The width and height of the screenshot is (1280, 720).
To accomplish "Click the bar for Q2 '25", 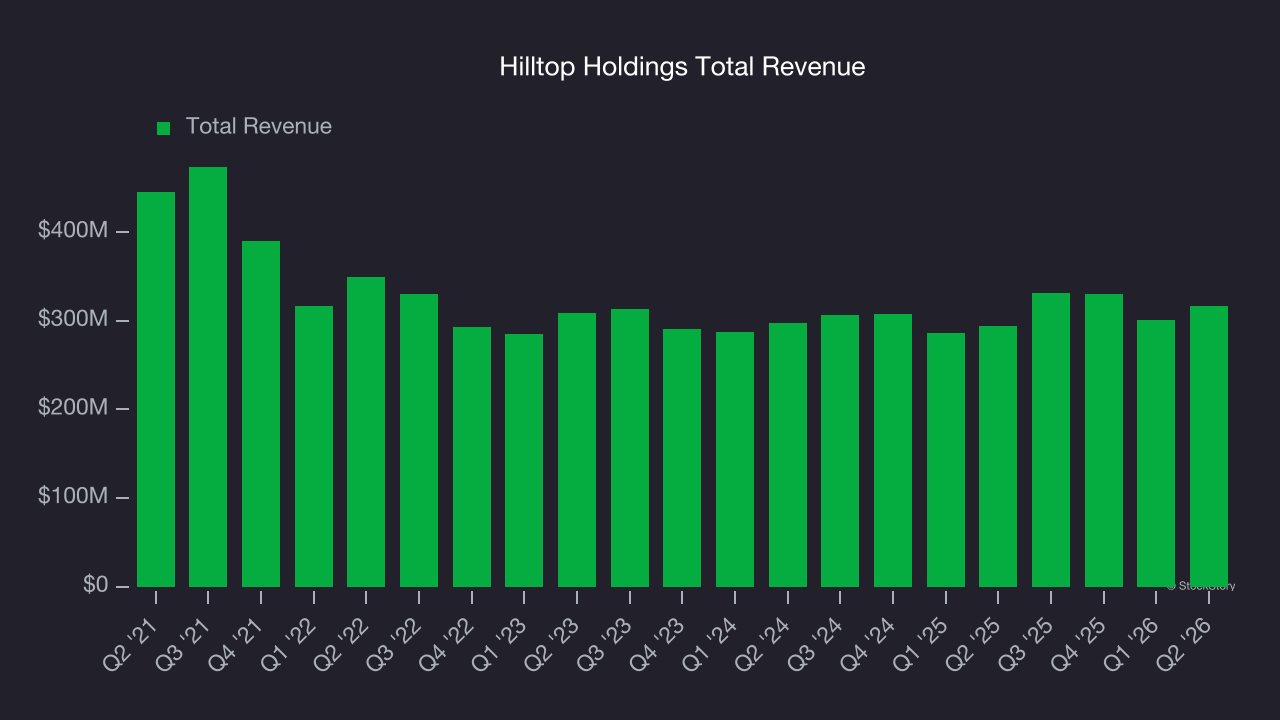I will pos(998,456).
